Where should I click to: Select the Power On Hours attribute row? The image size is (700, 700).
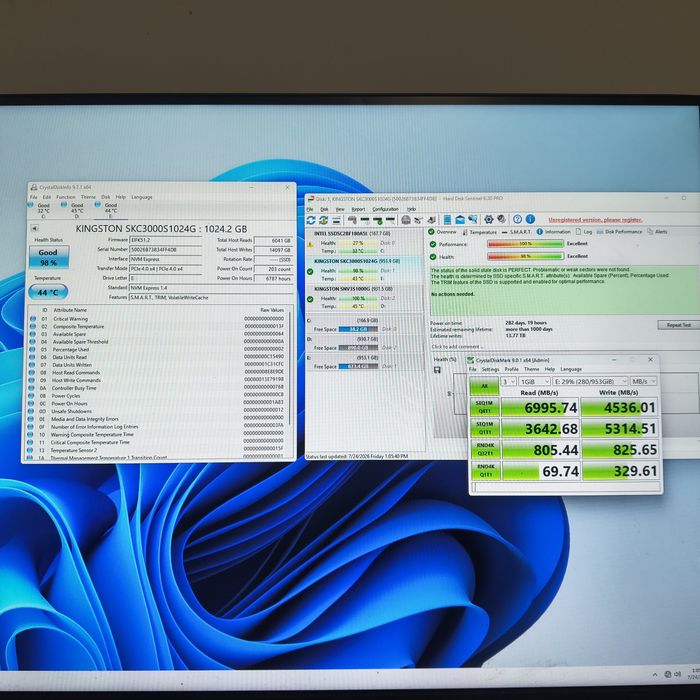158,404
